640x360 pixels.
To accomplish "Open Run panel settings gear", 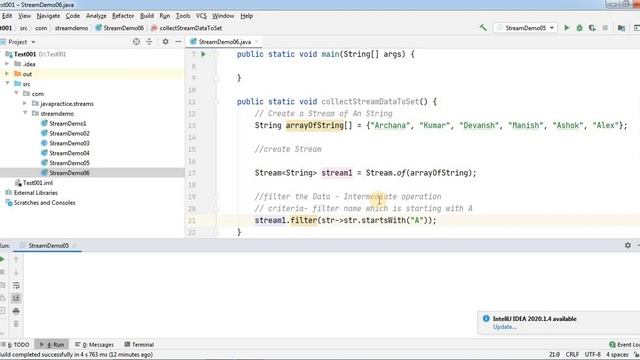I will pyautogui.click(x=628, y=245).
